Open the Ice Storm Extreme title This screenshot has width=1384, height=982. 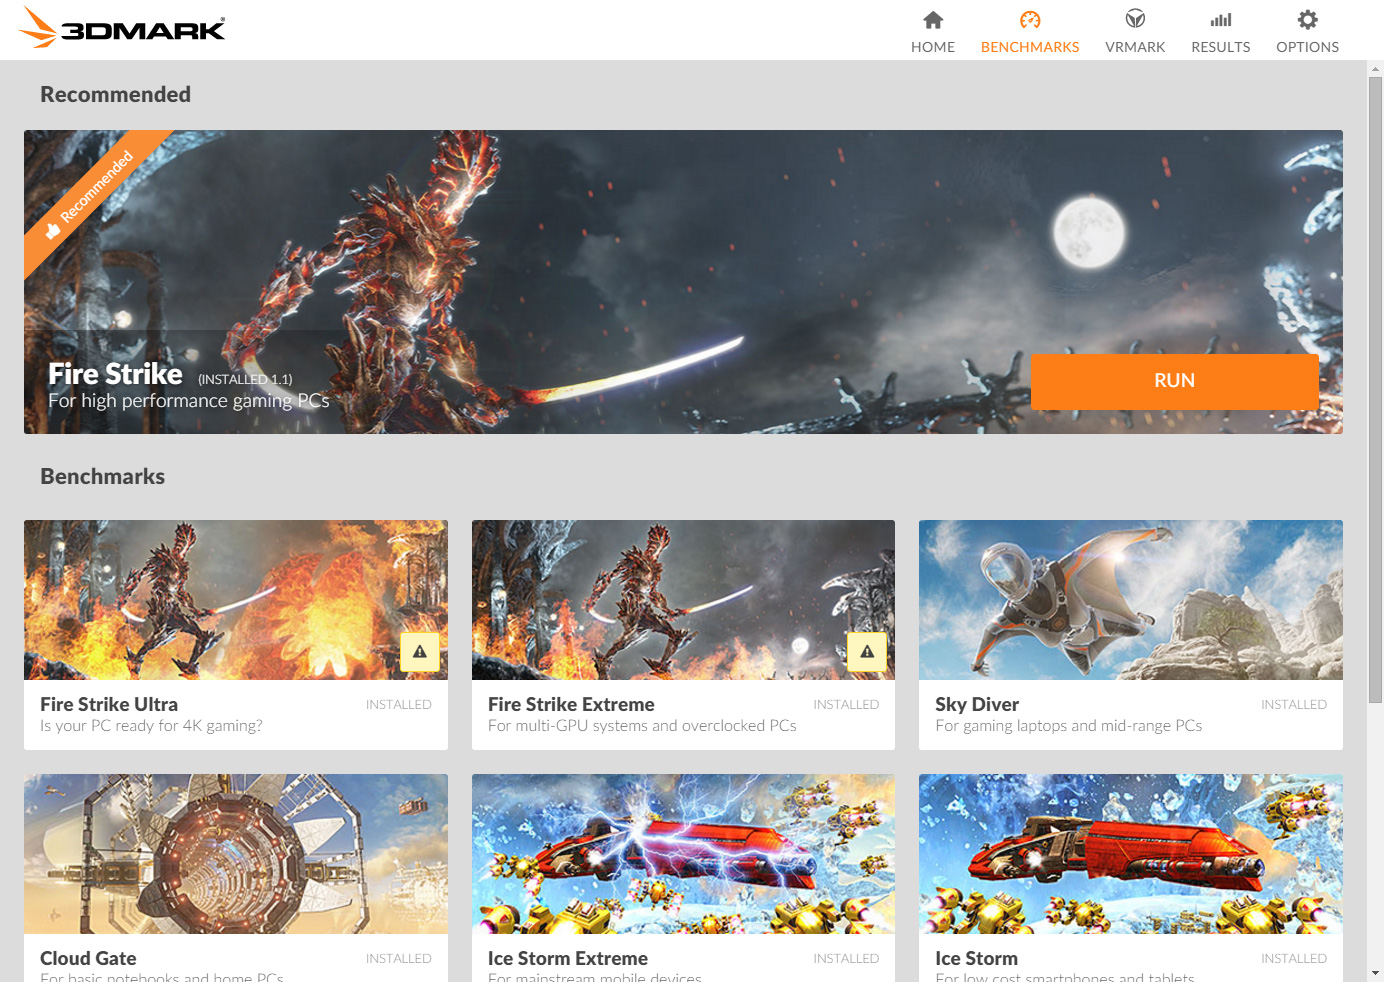click(568, 958)
